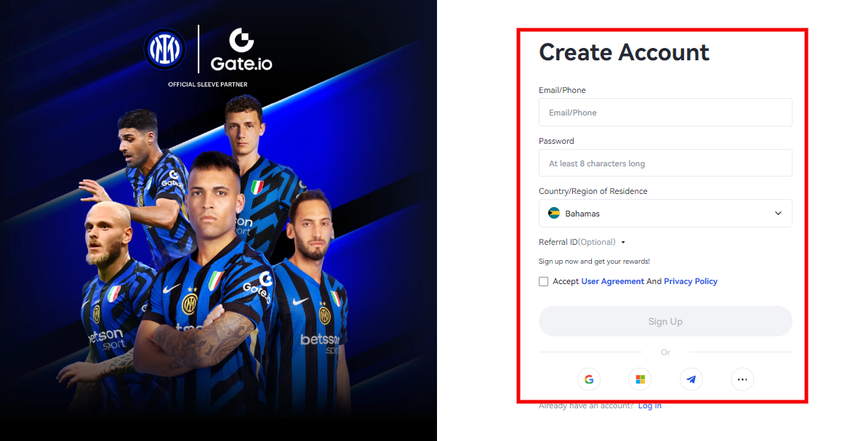Click the Sign Up button
This screenshot has height=441, width=850.
pyautogui.click(x=665, y=321)
